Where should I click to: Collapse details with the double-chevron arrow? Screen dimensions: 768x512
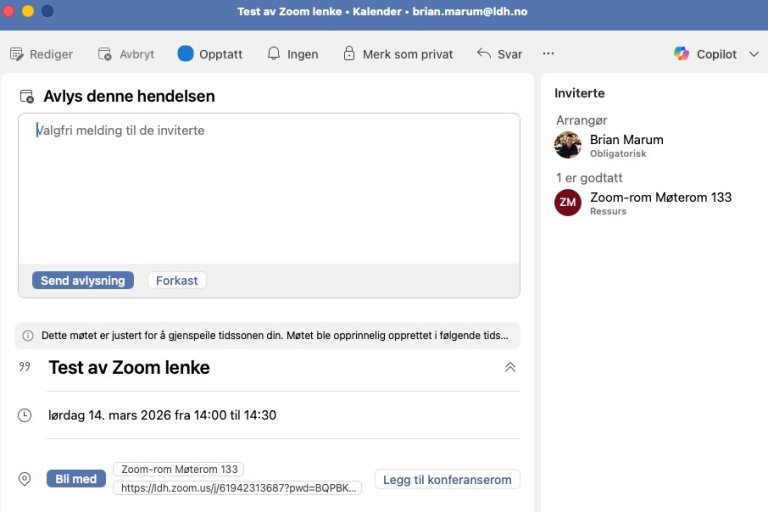point(510,367)
